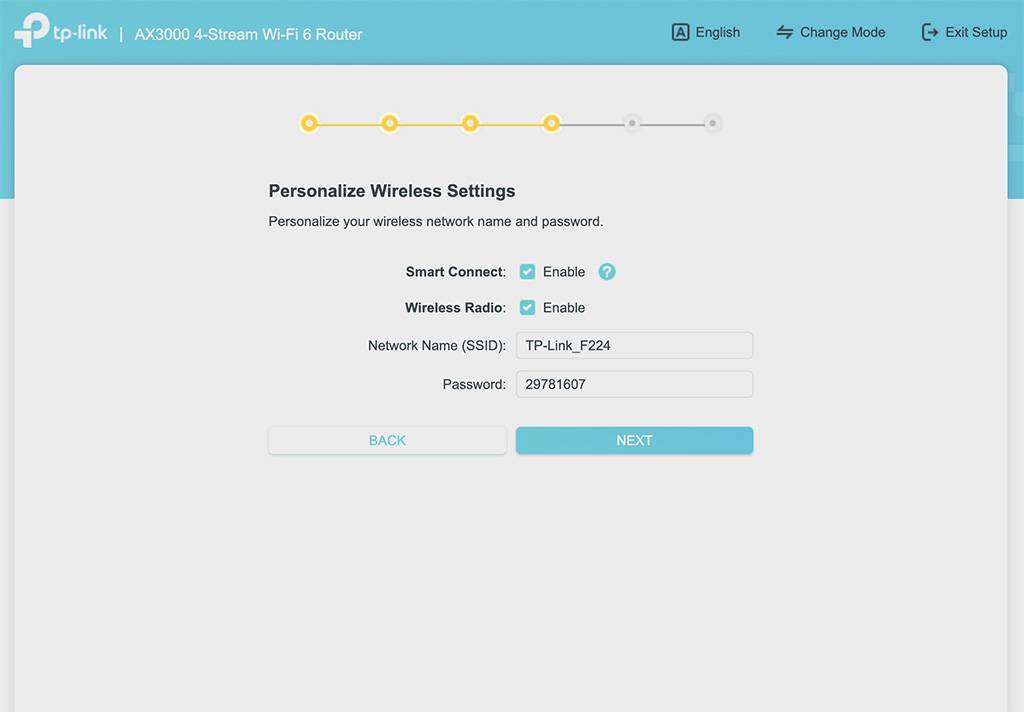1024x712 pixels.
Task: Click the Exit Setup door icon
Action: [929, 32]
